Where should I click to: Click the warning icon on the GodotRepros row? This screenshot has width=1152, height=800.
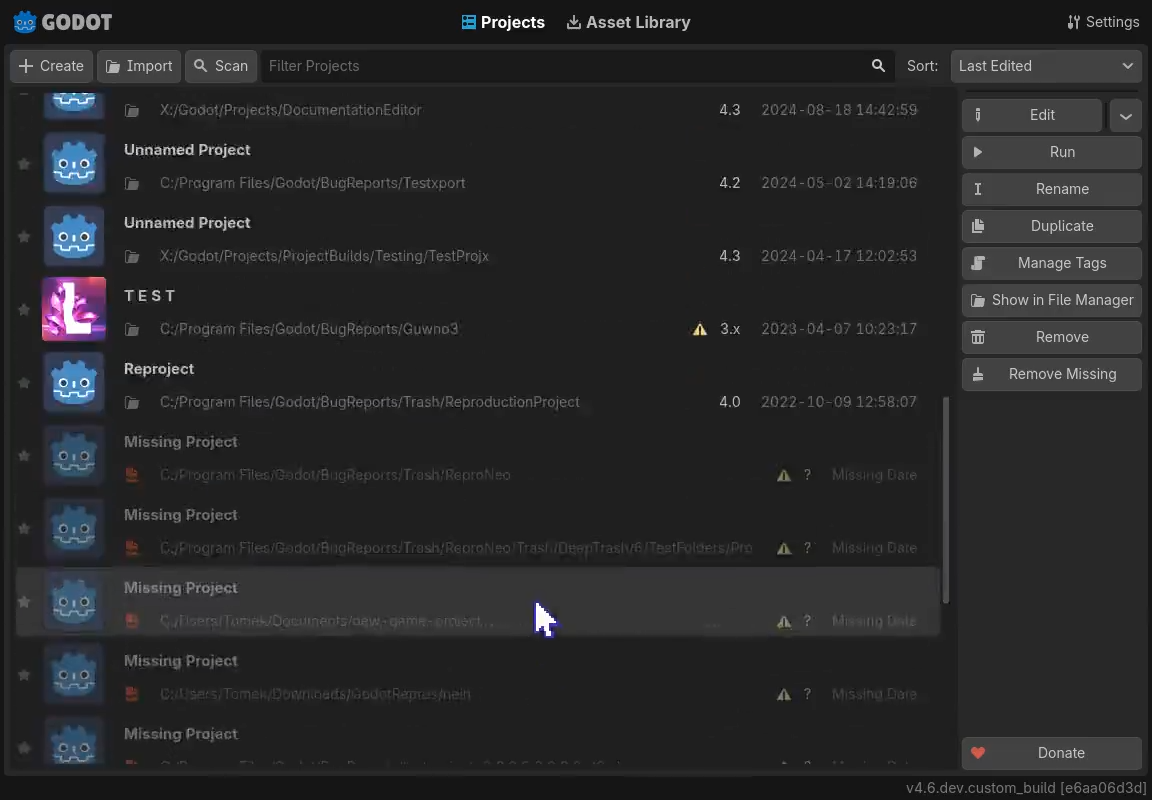[784, 694]
